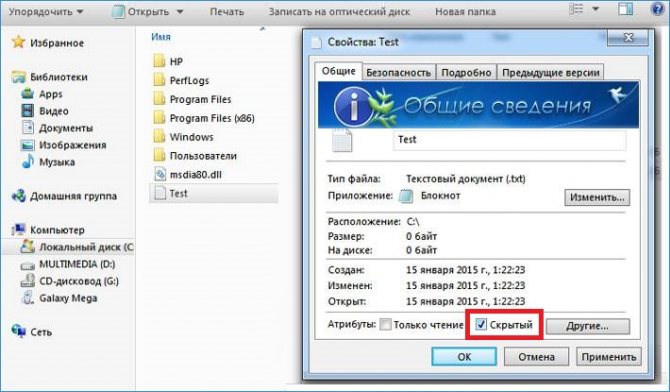670x392 pixels.
Task: Click the Test filename input field
Action: [x=509, y=140]
